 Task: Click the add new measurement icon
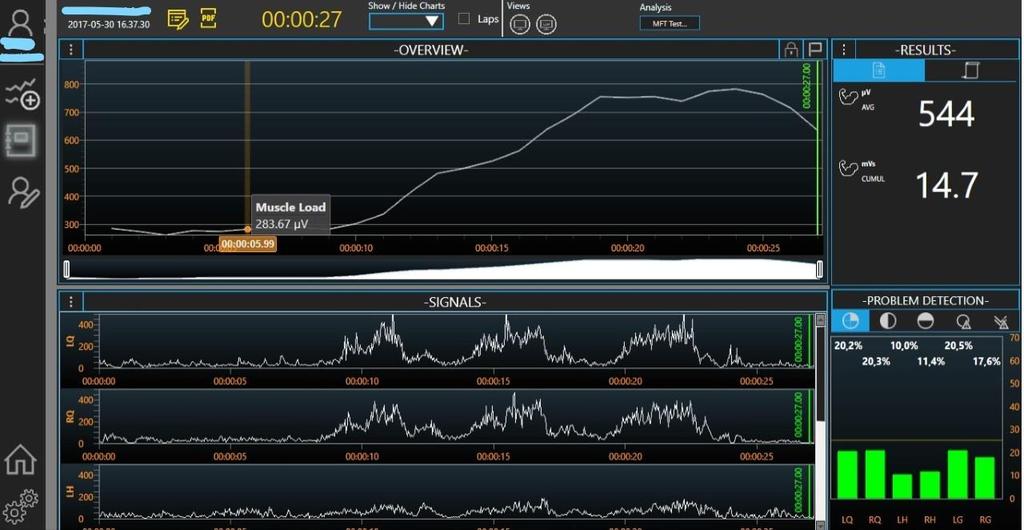(x=22, y=93)
